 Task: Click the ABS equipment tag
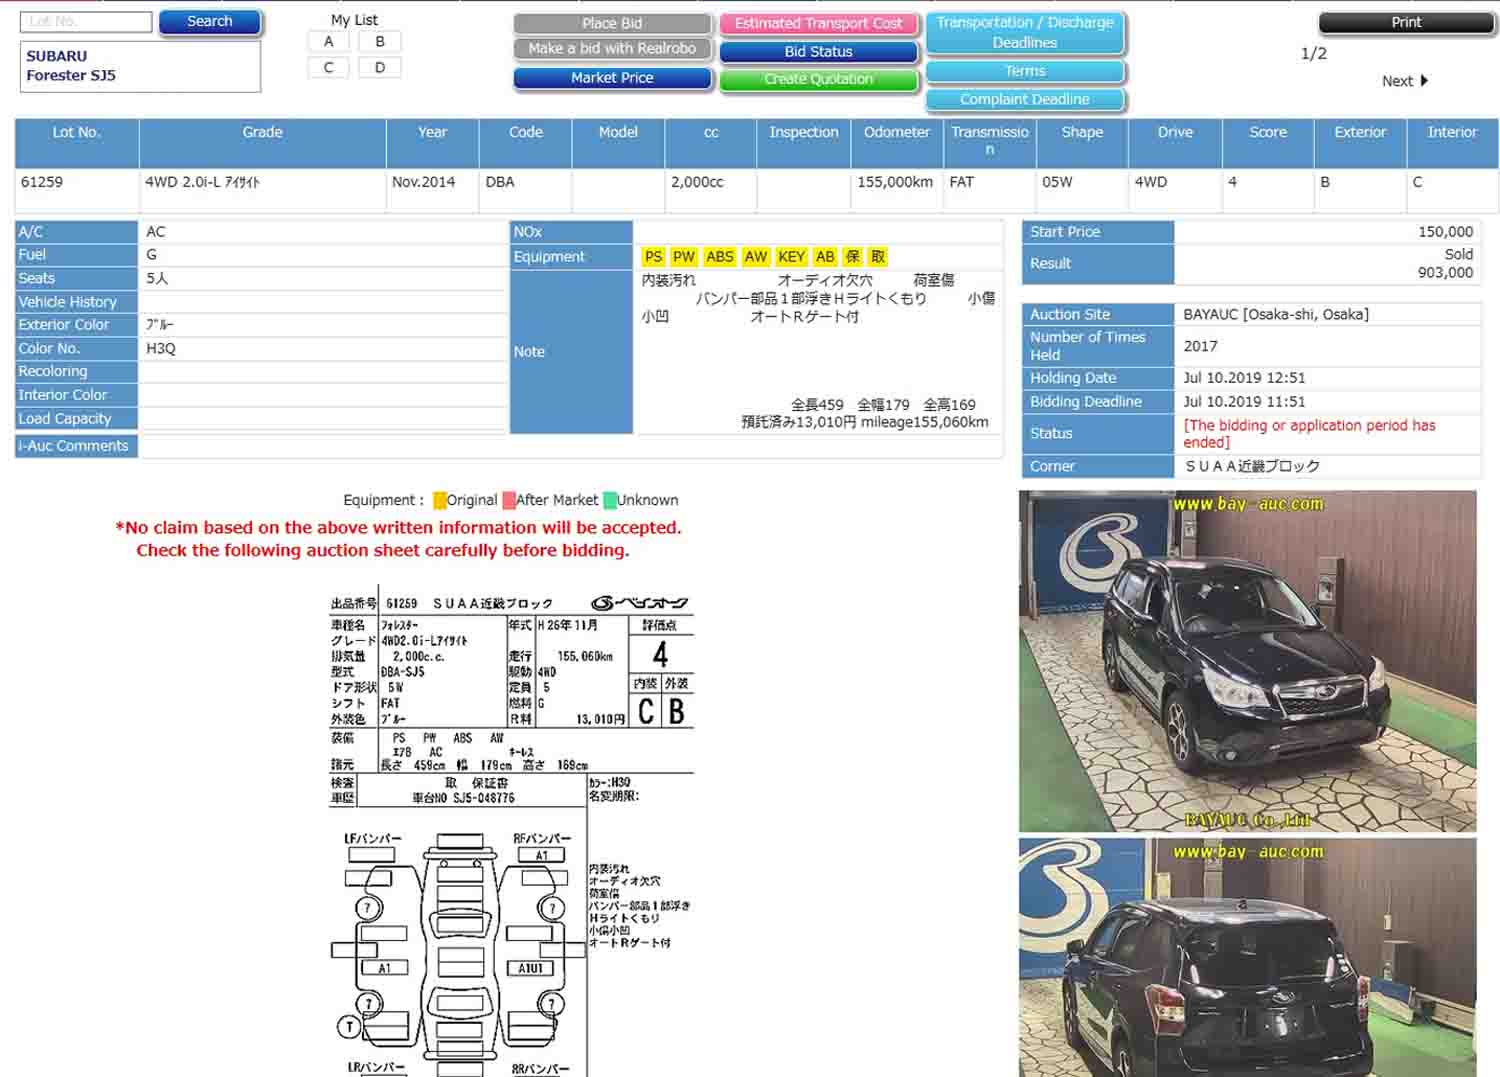click(720, 257)
